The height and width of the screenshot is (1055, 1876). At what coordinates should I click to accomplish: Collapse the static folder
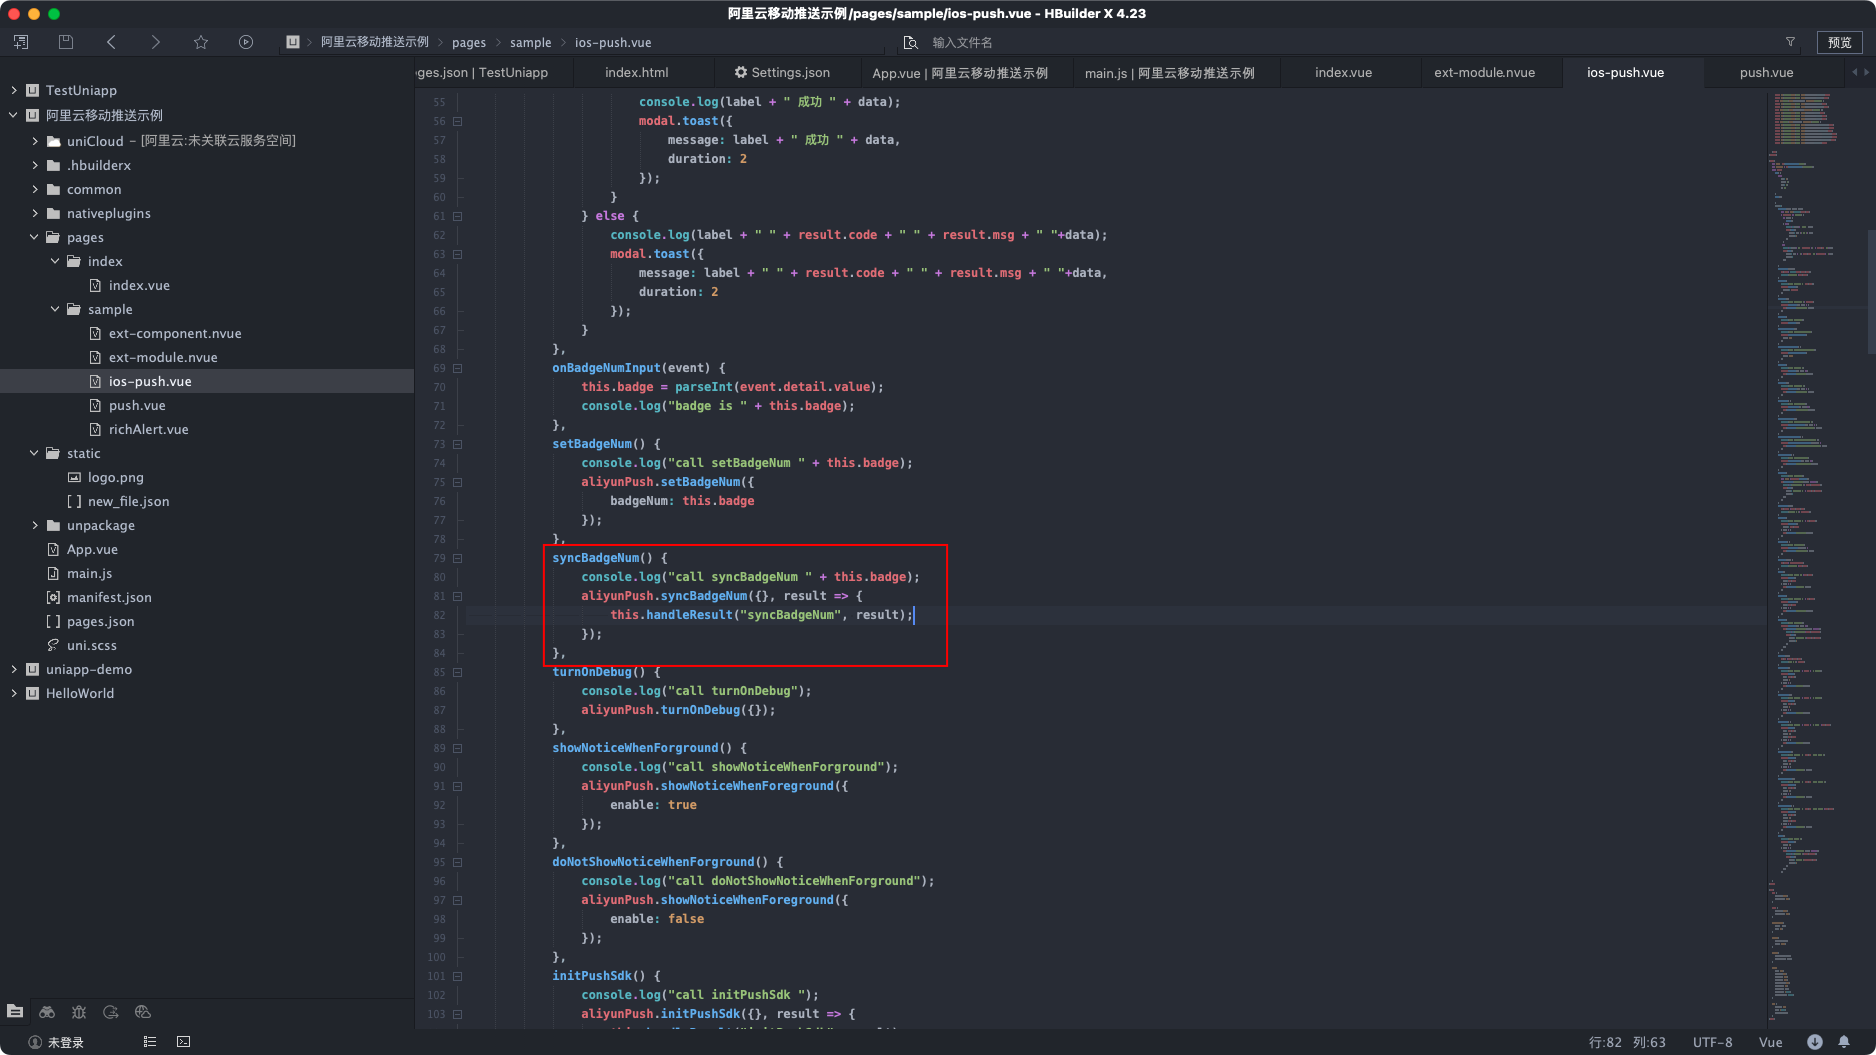click(x=35, y=453)
